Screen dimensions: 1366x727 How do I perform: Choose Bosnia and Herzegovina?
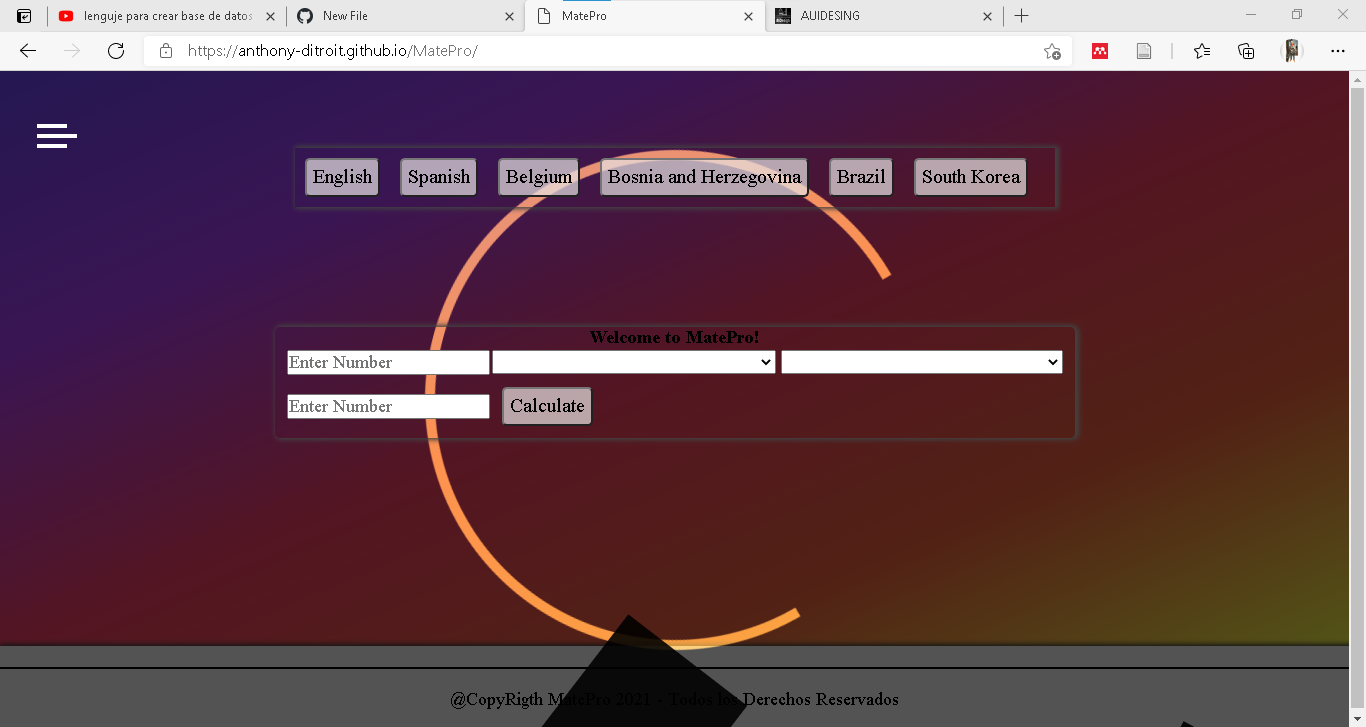703,176
